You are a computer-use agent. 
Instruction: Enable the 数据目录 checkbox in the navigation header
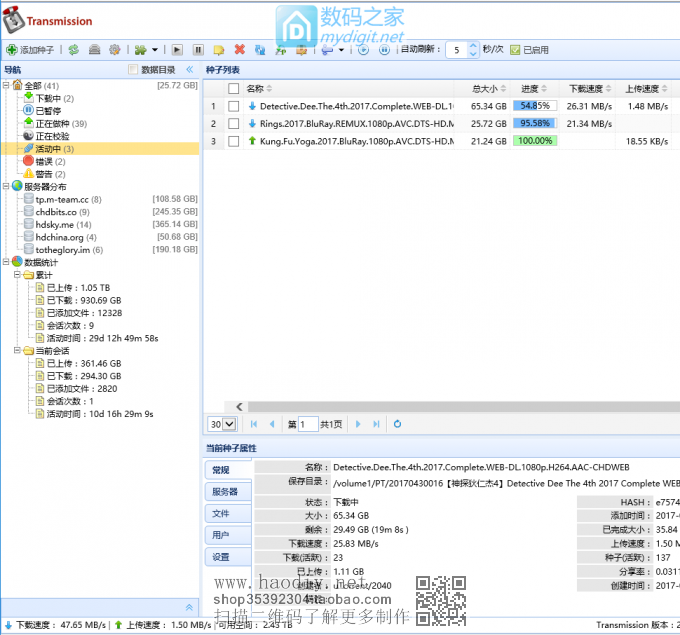133,70
